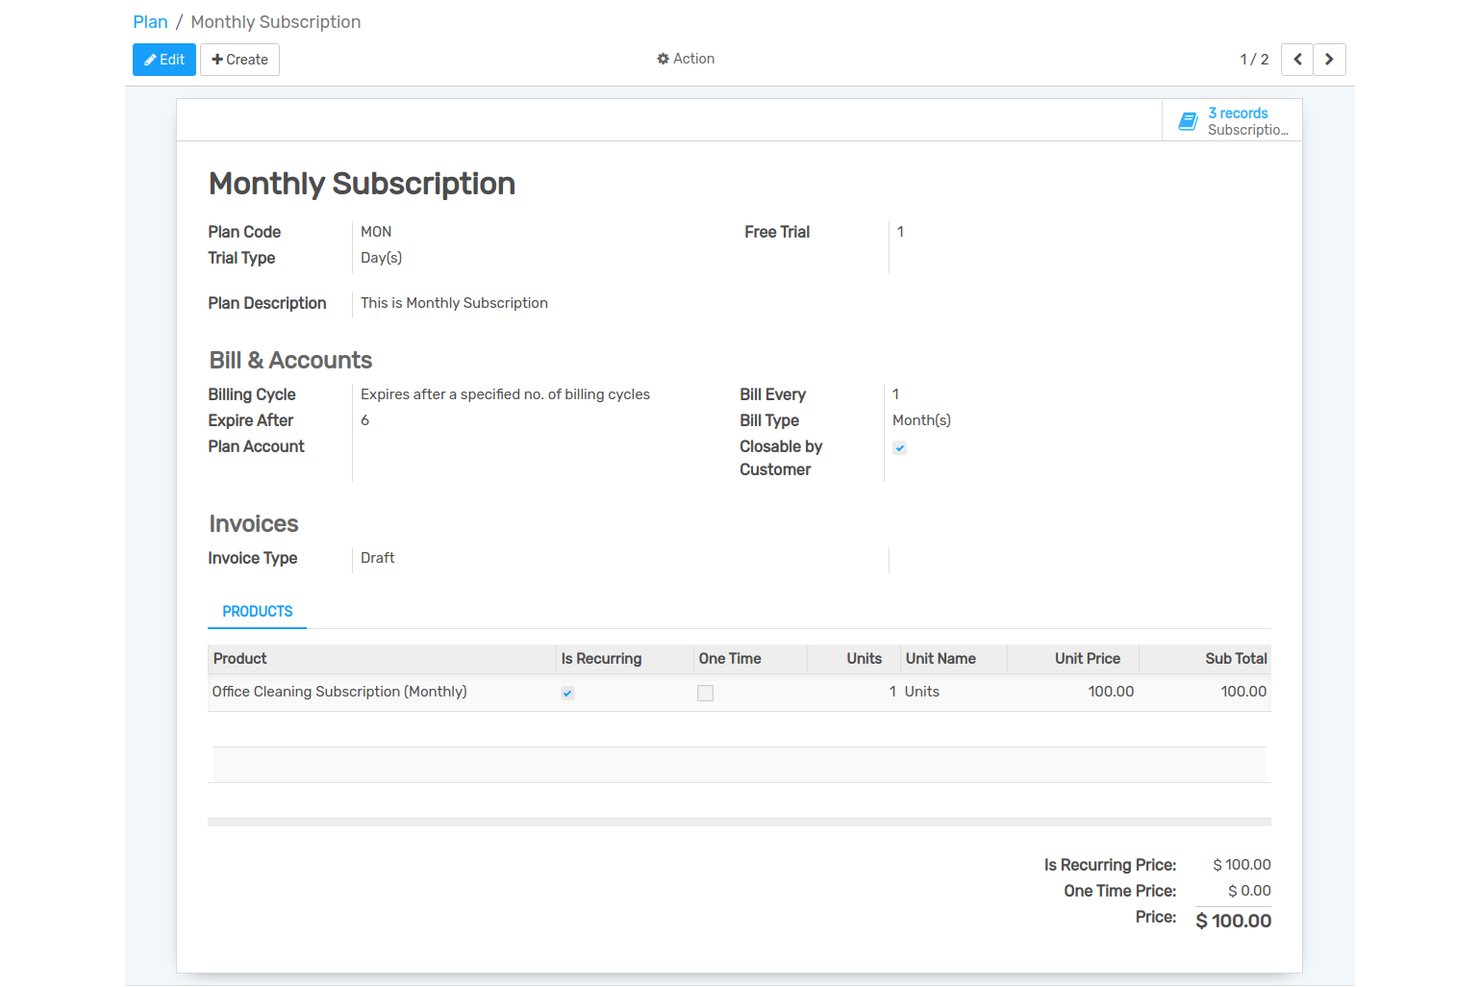Image resolution: width=1480 pixels, height=987 pixels.
Task: Sort by Is Recurring column header
Action: pyautogui.click(x=625, y=658)
